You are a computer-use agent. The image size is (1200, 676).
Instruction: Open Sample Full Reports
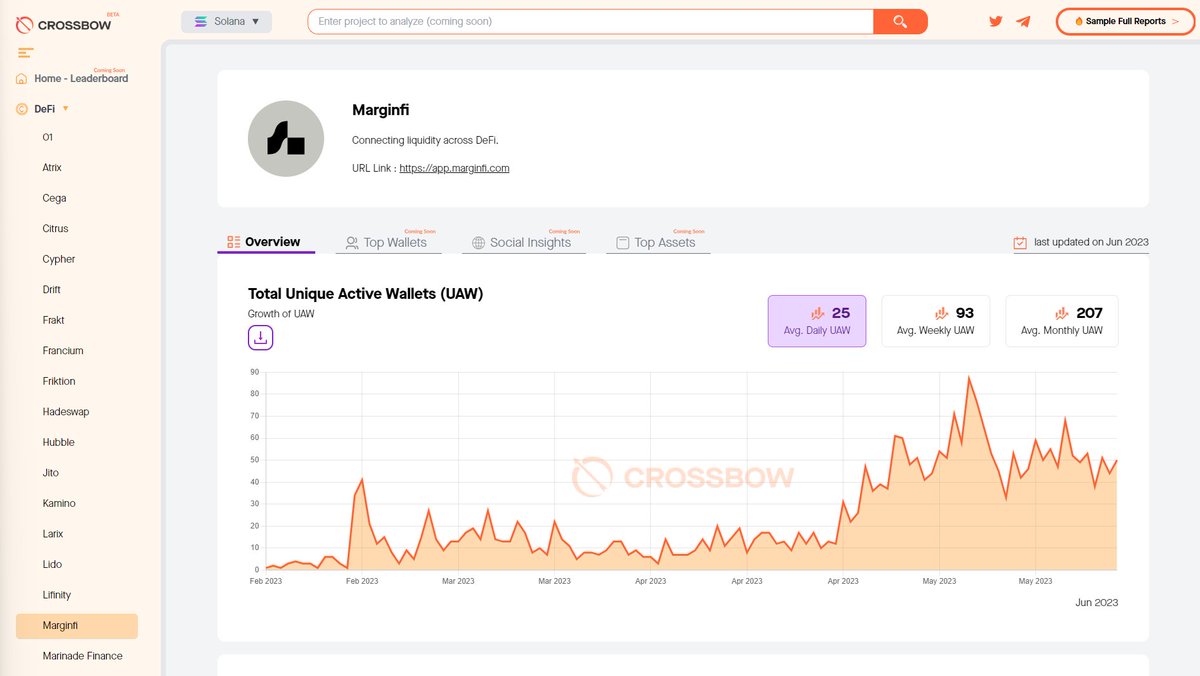pos(1126,21)
